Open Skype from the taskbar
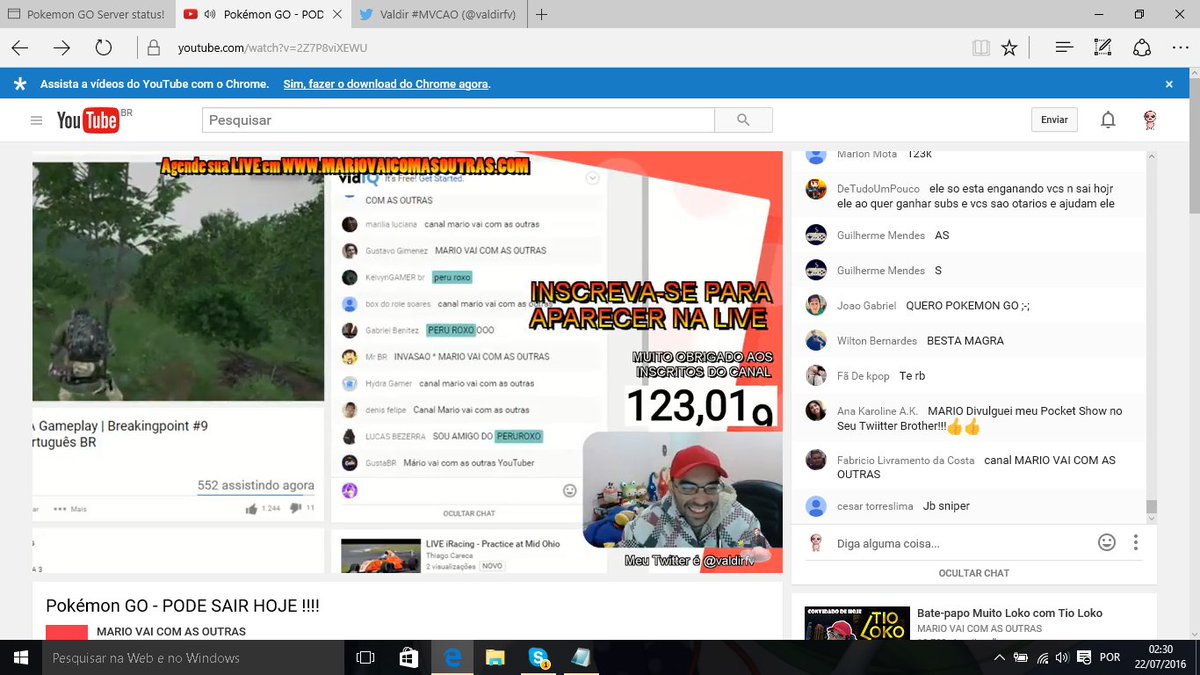 [x=539, y=658]
